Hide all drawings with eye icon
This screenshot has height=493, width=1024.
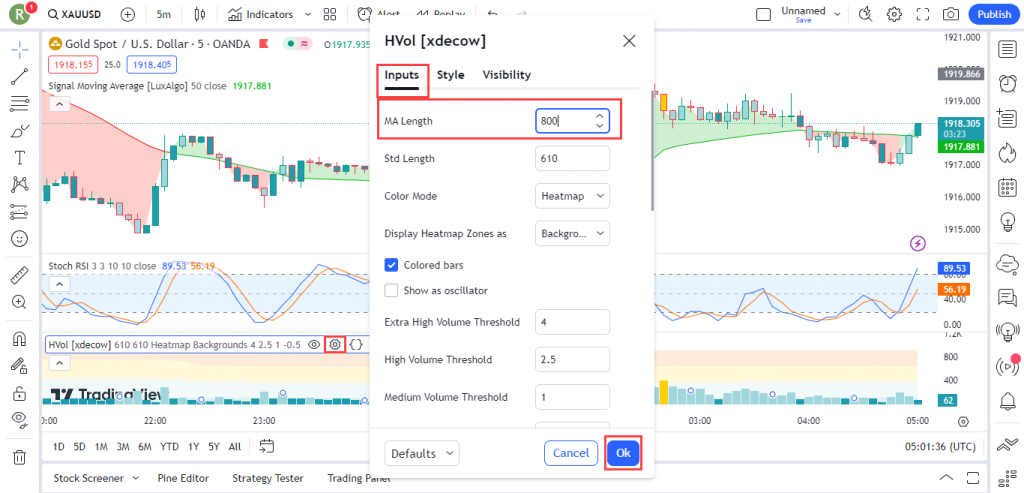(20, 421)
